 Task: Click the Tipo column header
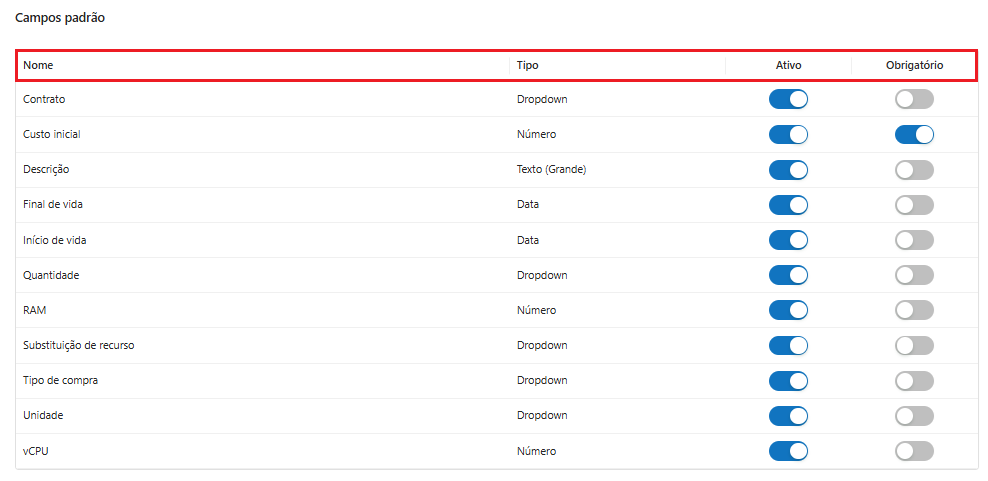pos(527,65)
